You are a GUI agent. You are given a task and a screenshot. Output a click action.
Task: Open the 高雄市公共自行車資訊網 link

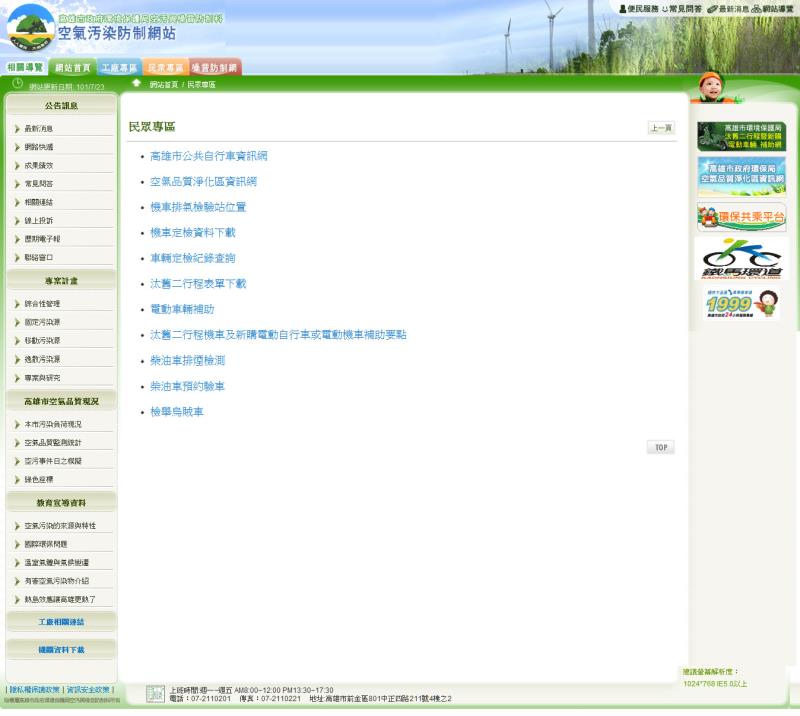tap(209, 156)
